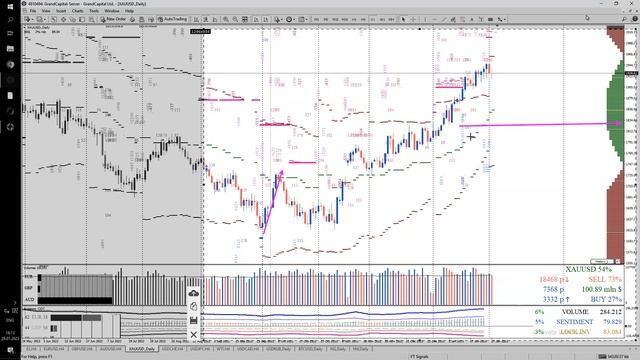Open the arrows objects dropdown
Screen dimensions: 640x360
(x=501, y=19)
